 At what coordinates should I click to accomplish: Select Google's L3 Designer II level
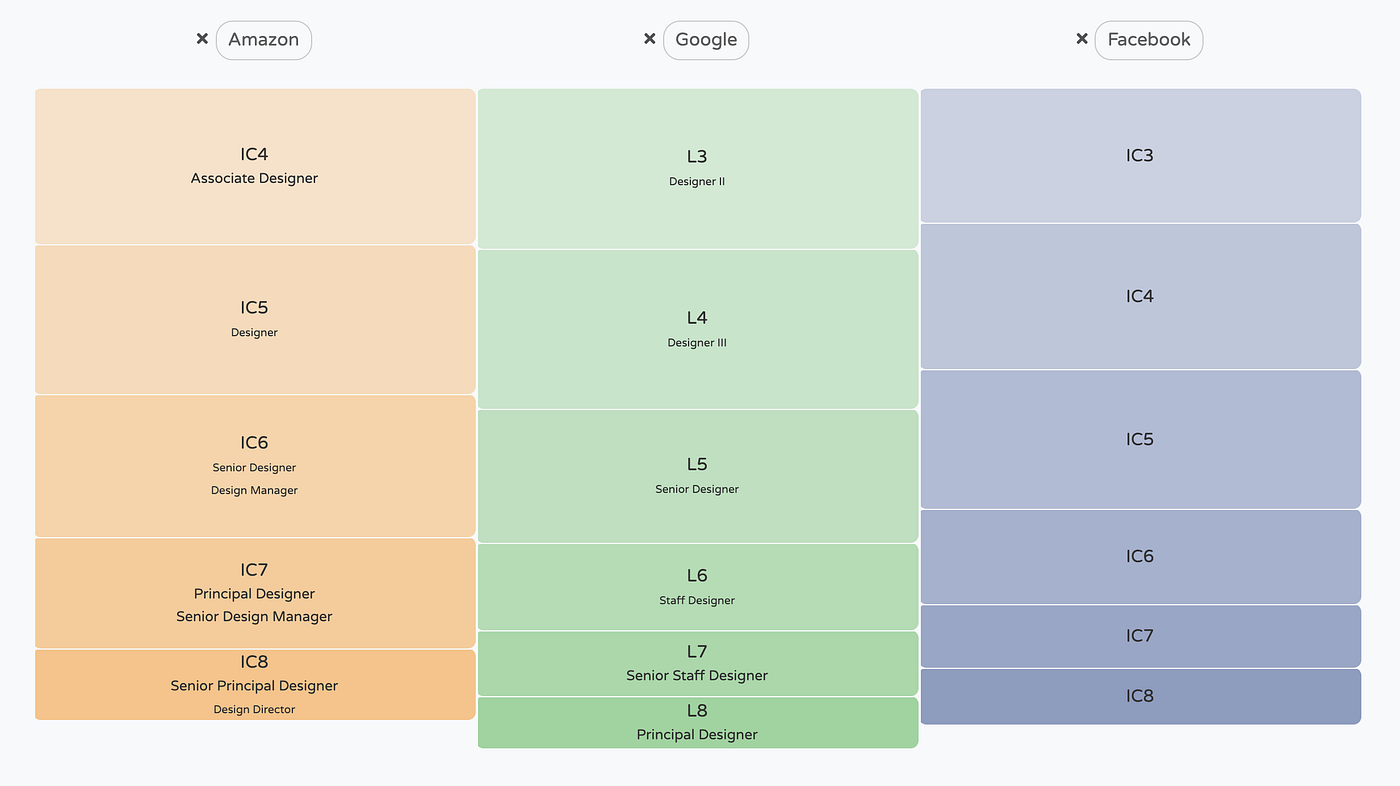click(697, 167)
